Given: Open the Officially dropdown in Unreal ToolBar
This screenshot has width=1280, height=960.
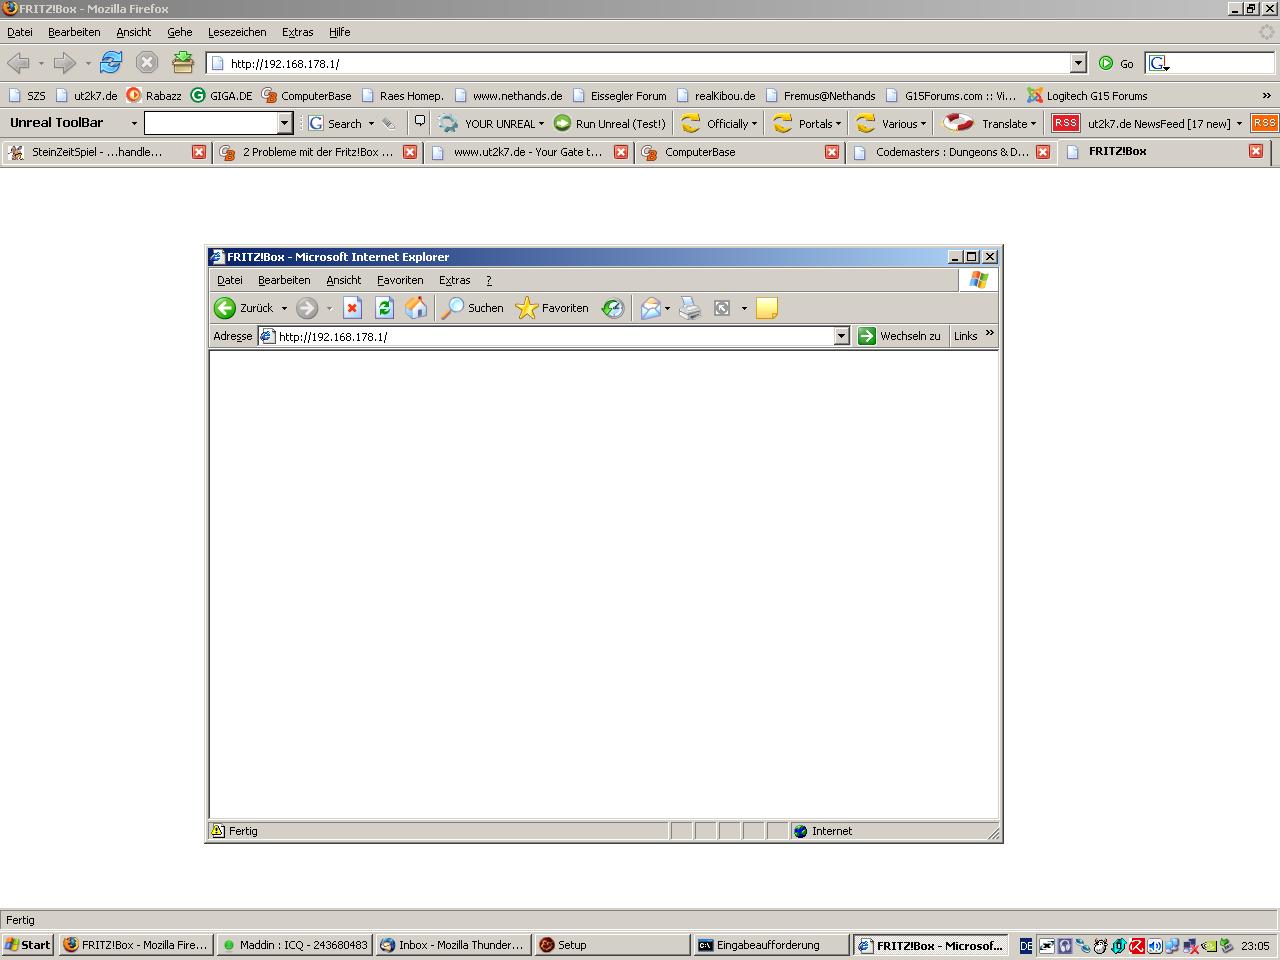Looking at the screenshot, I should [719, 123].
